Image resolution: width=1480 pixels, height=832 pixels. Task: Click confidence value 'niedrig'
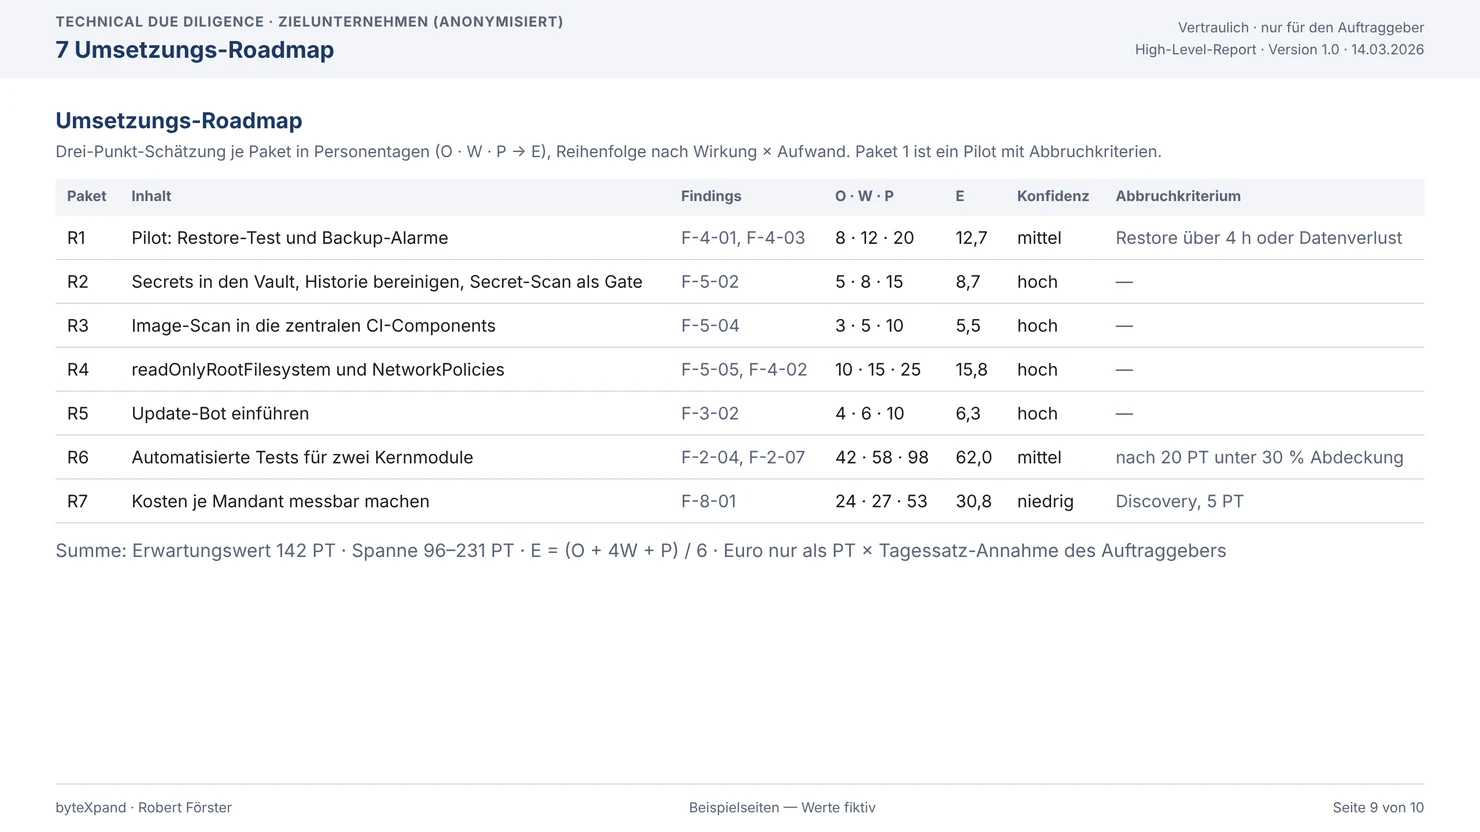click(1045, 502)
